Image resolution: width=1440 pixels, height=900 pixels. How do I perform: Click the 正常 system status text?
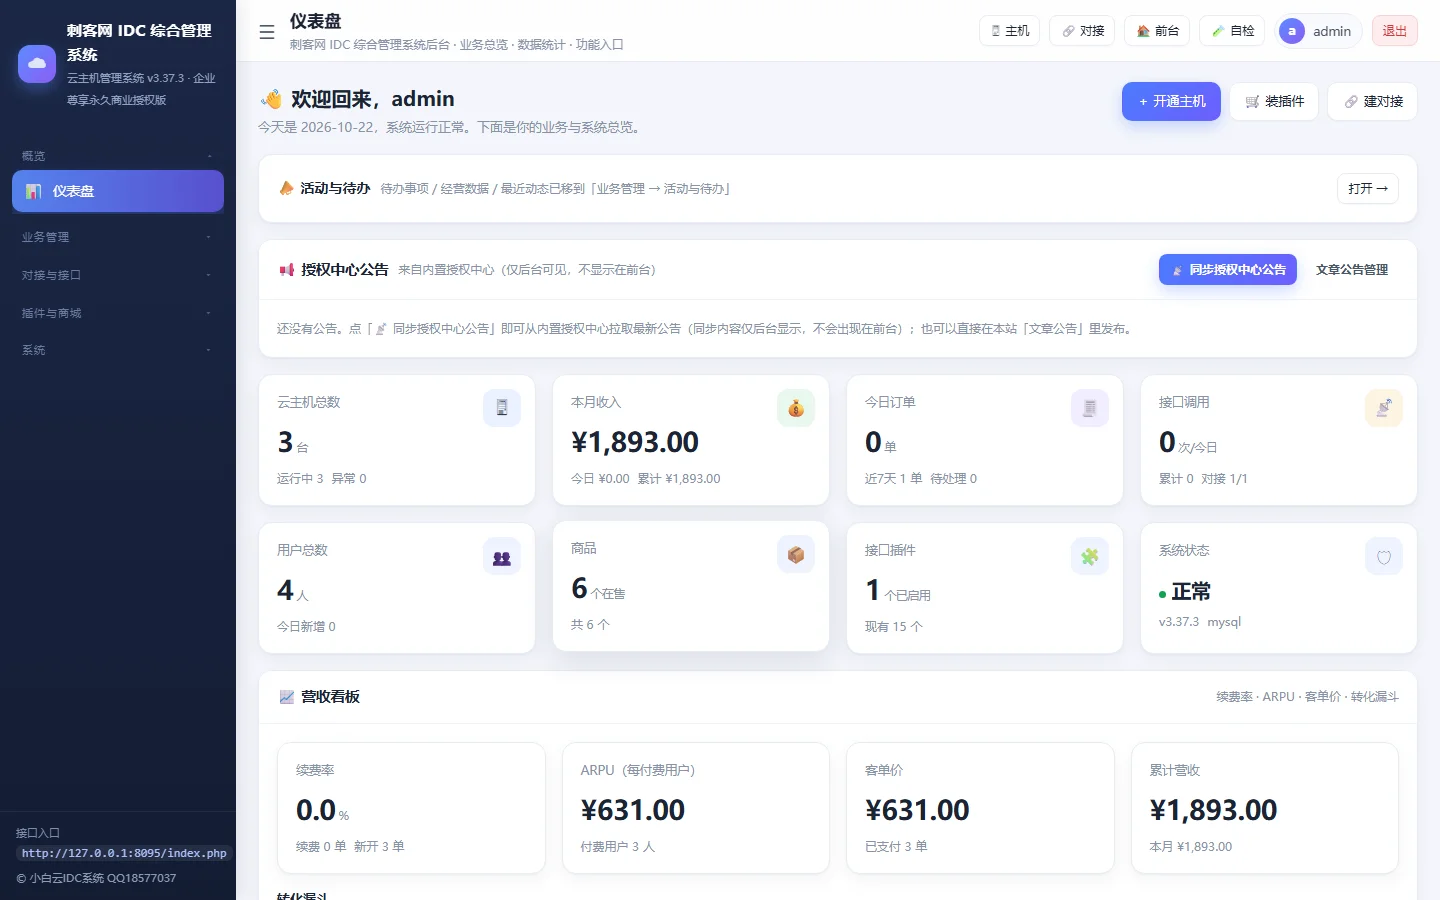[1191, 592]
